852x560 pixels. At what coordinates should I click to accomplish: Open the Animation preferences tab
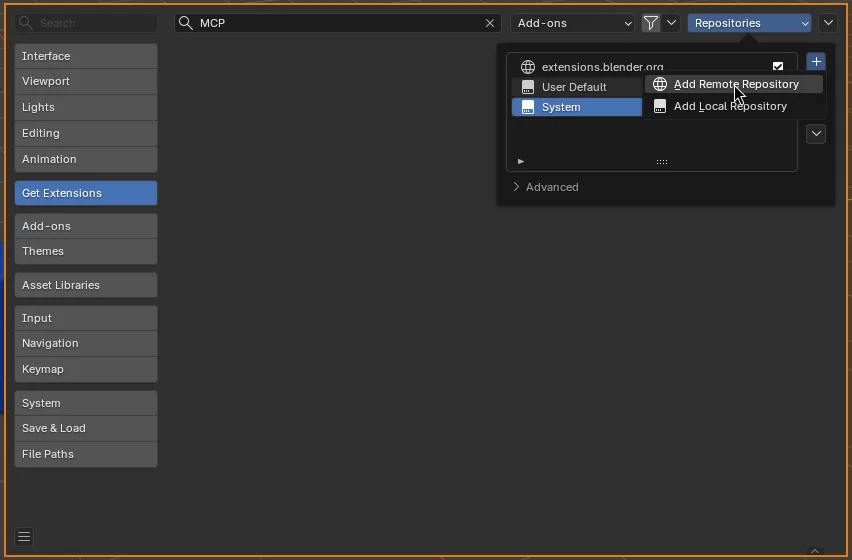(x=86, y=159)
